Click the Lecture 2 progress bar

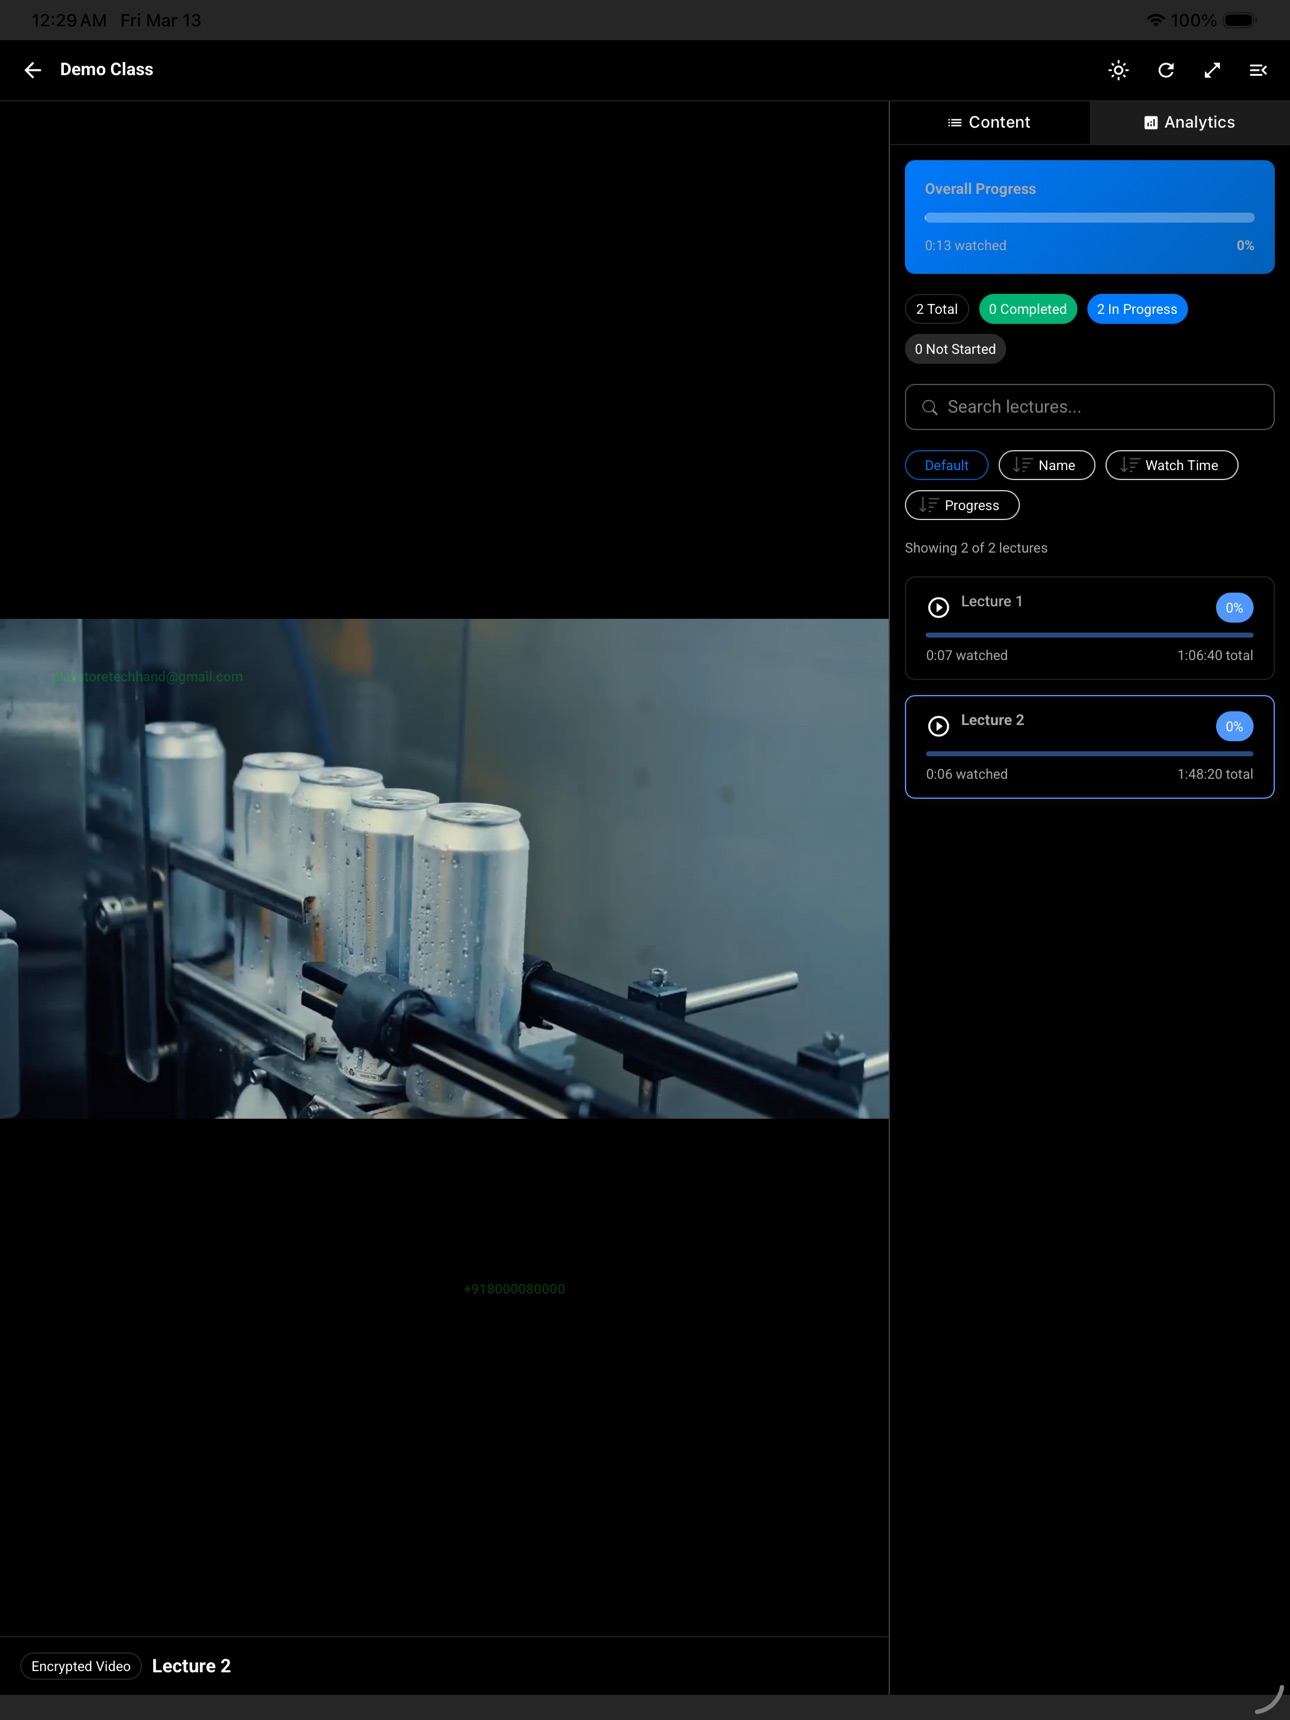tap(1089, 753)
